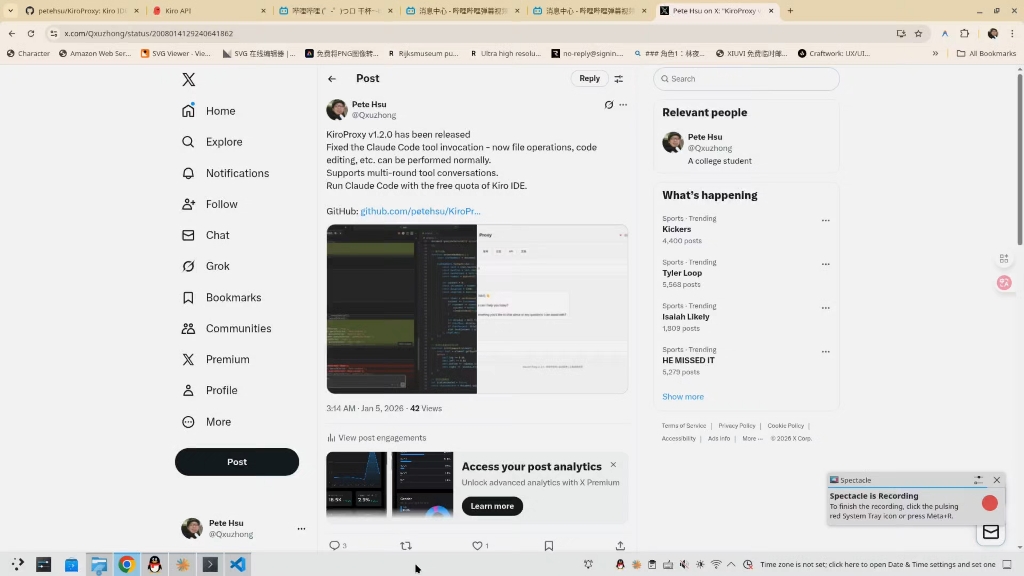The height and width of the screenshot is (576, 1024).
Task: Click the X logo in sidebar
Action: [189, 80]
